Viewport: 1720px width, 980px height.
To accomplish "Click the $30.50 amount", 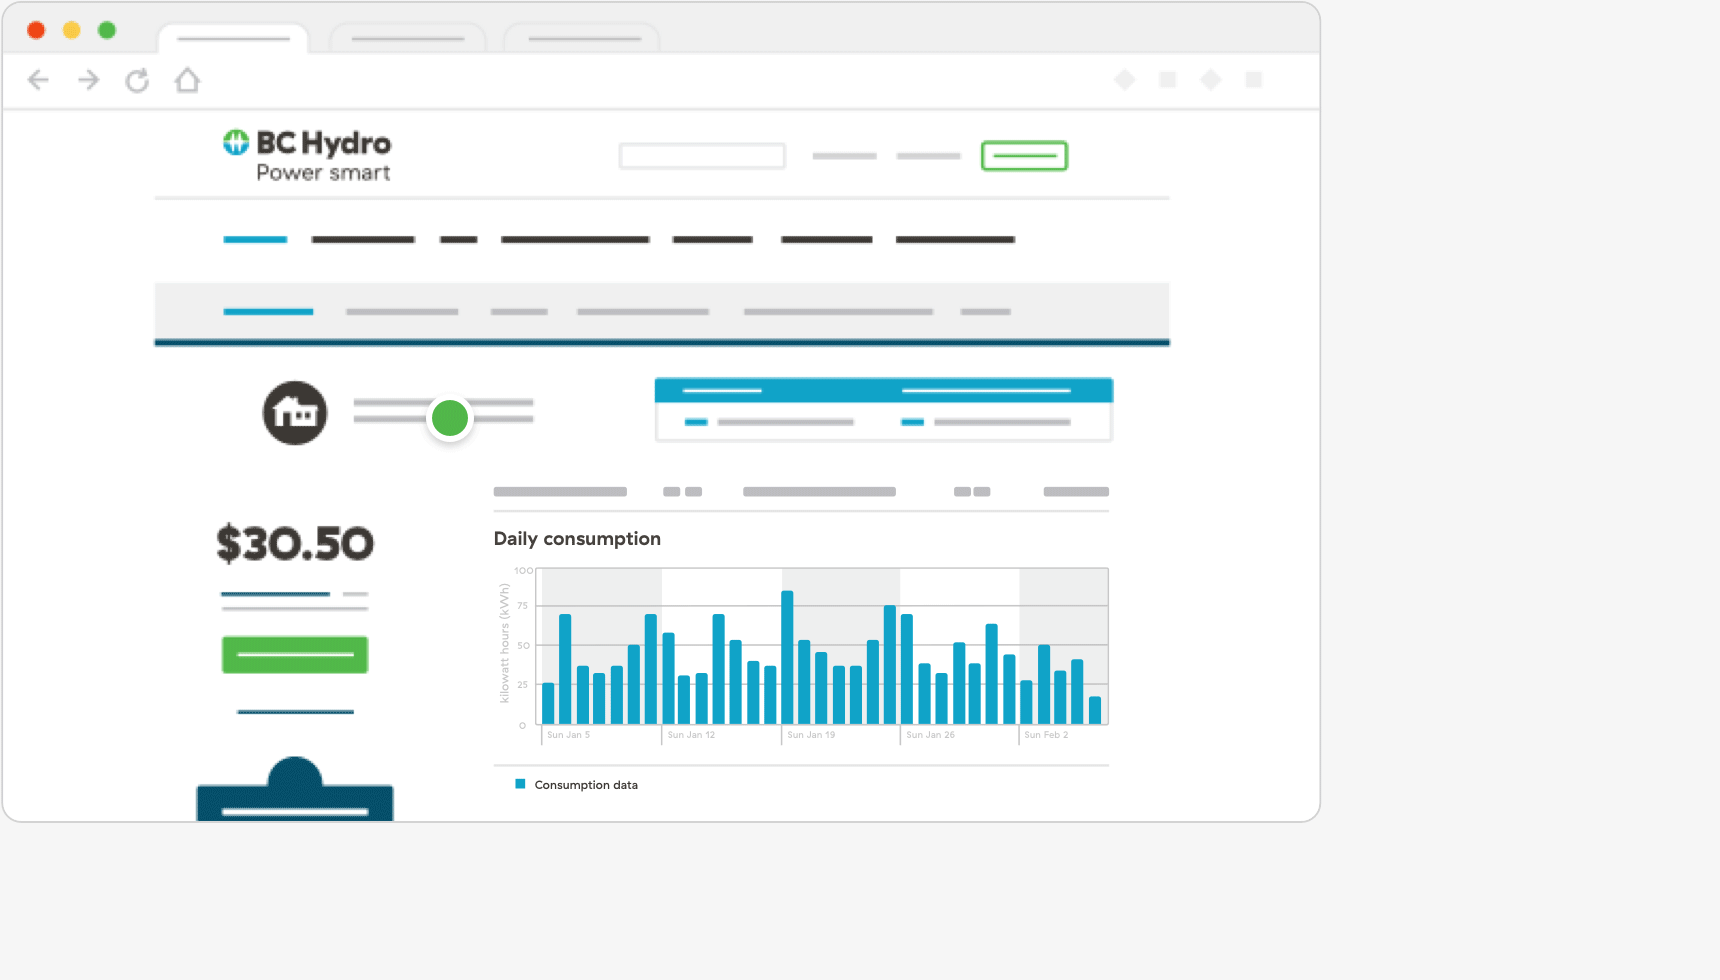I will pos(295,544).
